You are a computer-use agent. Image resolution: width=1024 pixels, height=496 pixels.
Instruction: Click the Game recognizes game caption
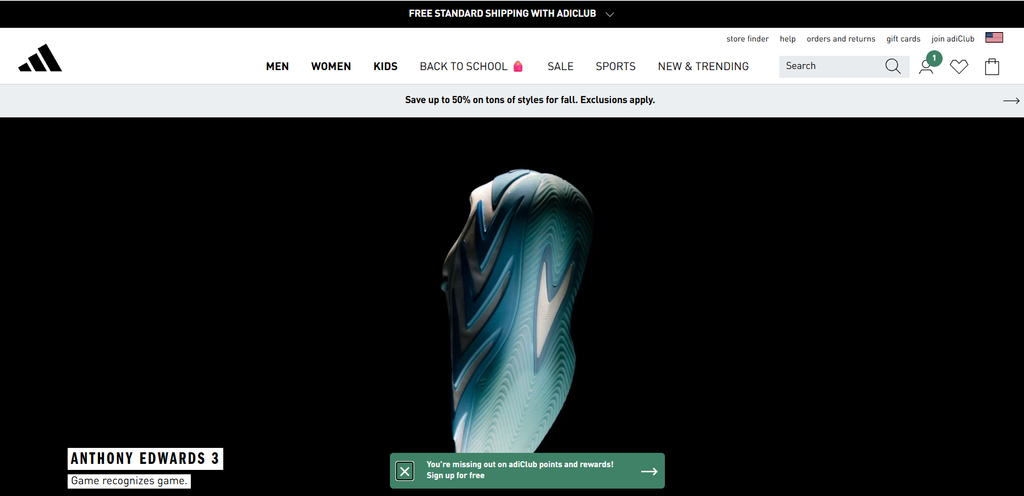(129, 481)
